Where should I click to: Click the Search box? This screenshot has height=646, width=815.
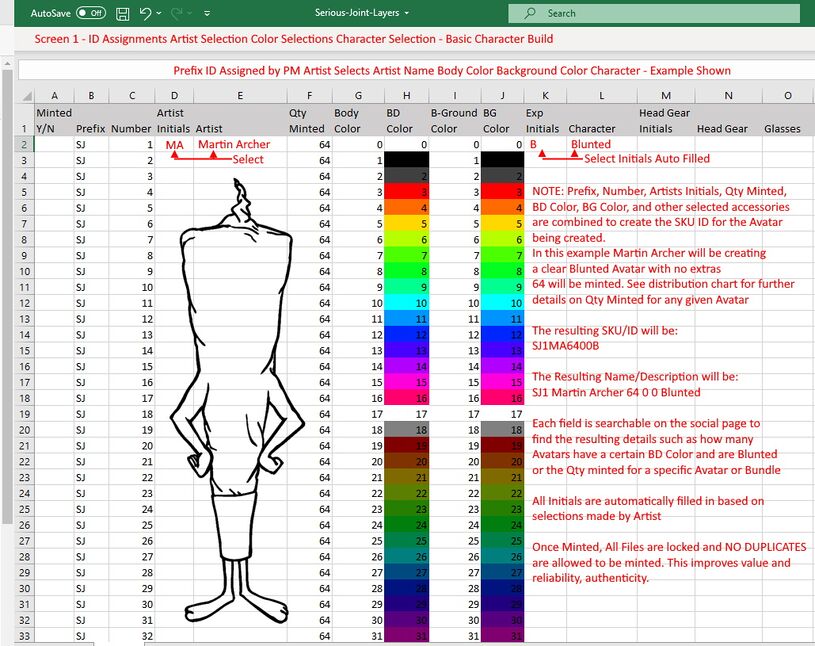[x=654, y=14]
